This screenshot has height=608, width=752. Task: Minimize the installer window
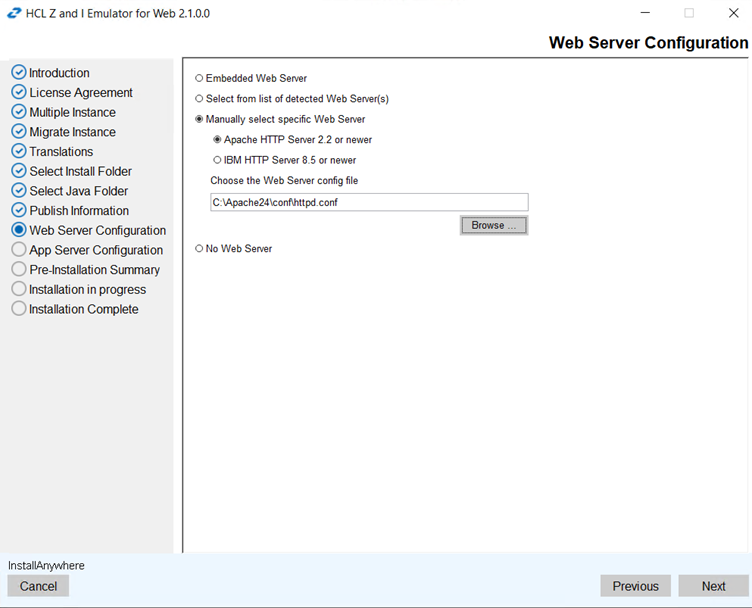point(646,13)
